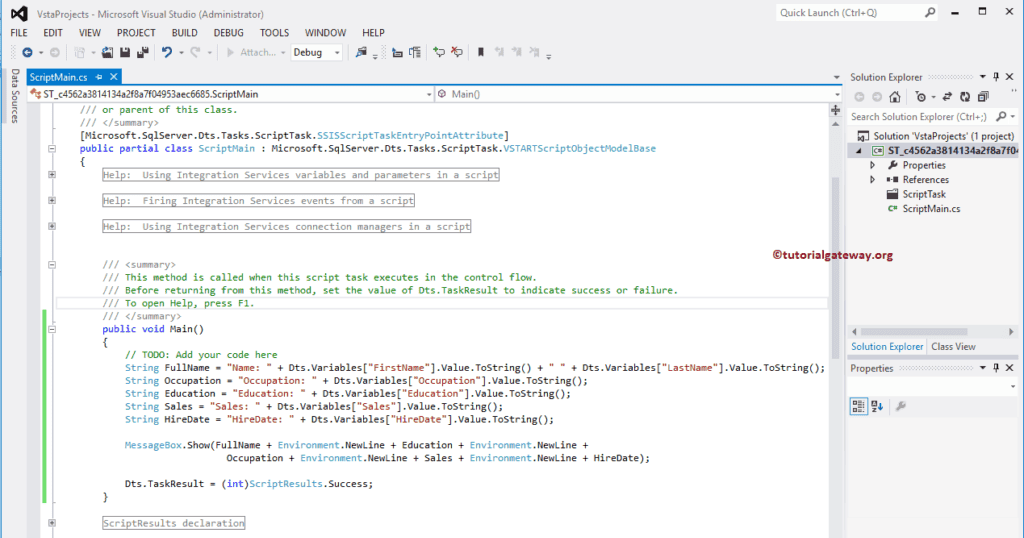1024x538 pixels.
Task: Close the ScriptMain.cs tab
Action: 114,77
